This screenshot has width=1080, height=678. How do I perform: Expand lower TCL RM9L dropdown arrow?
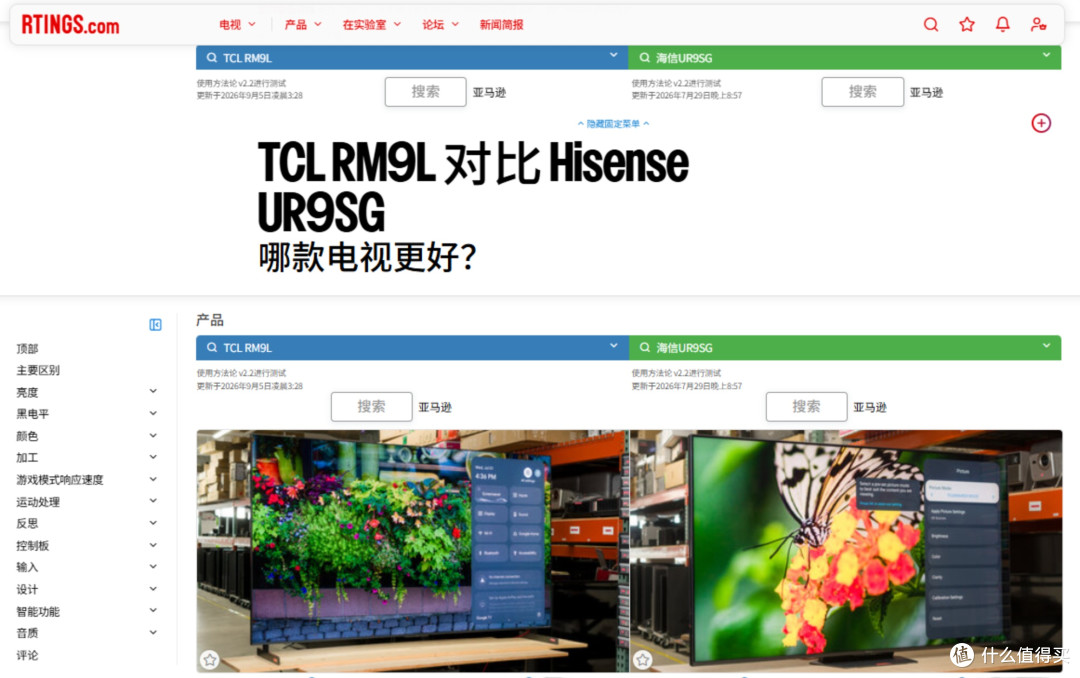click(613, 345)
